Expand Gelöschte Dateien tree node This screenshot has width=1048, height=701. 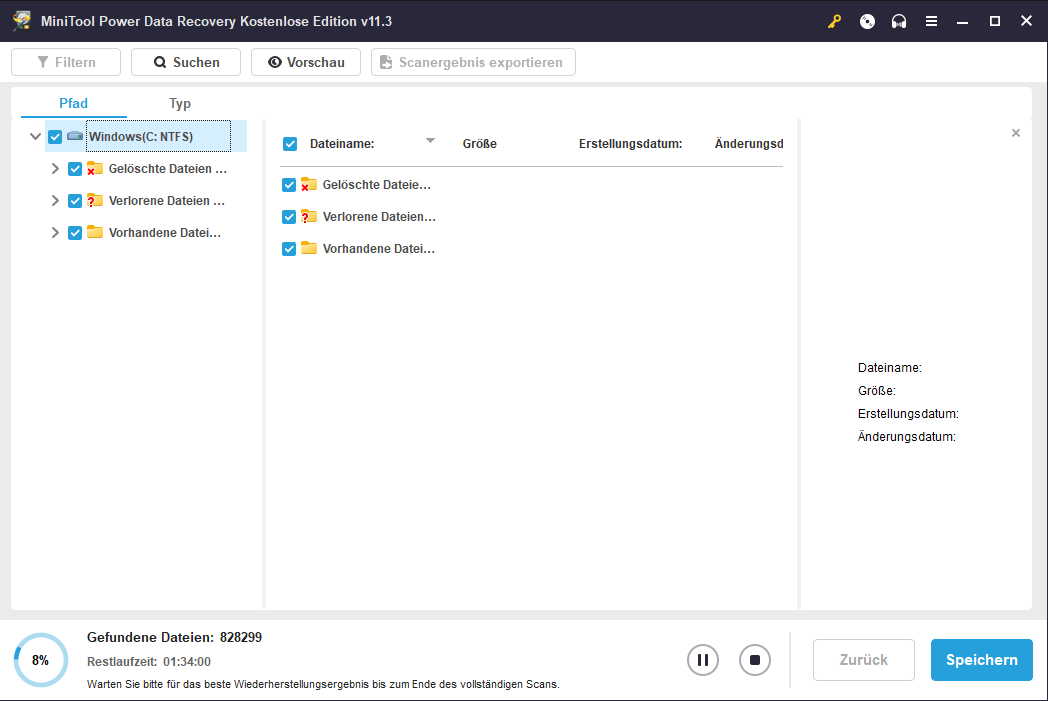coord(55,168)
